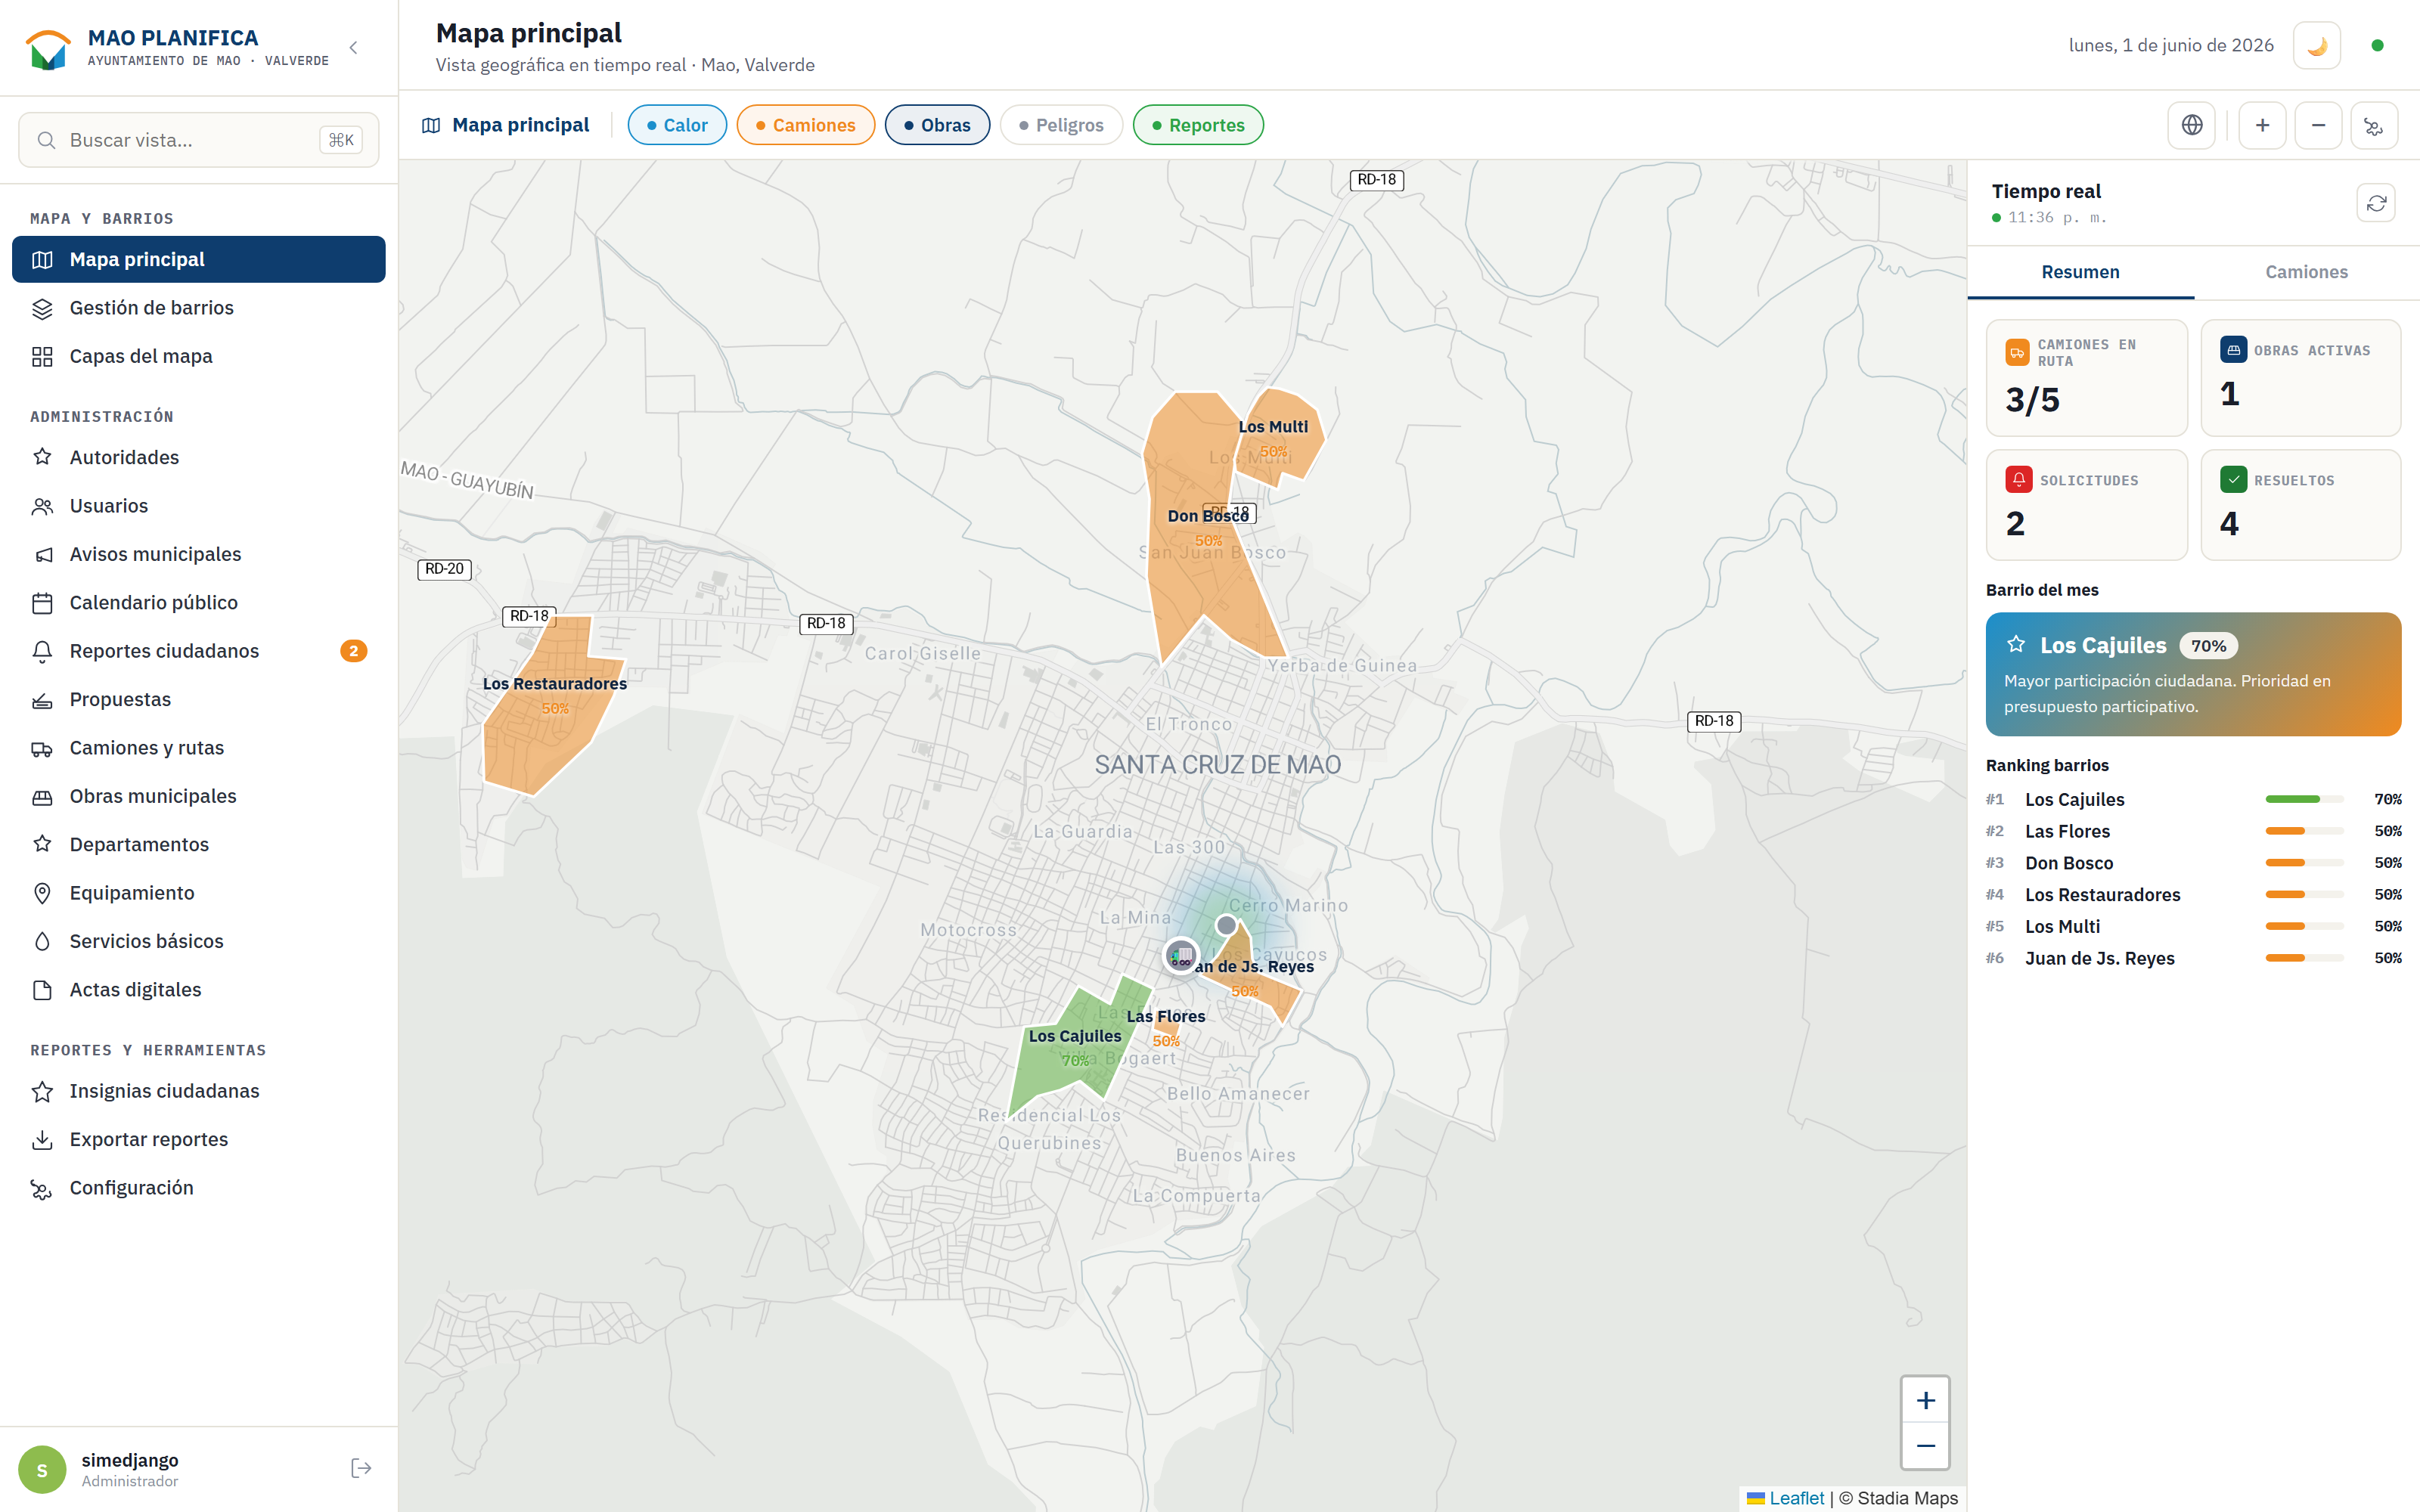The width and height of the screenshot is (2420, 1512).
Task: Open the Solicitudes card
Action: [x=2086, y=505]
